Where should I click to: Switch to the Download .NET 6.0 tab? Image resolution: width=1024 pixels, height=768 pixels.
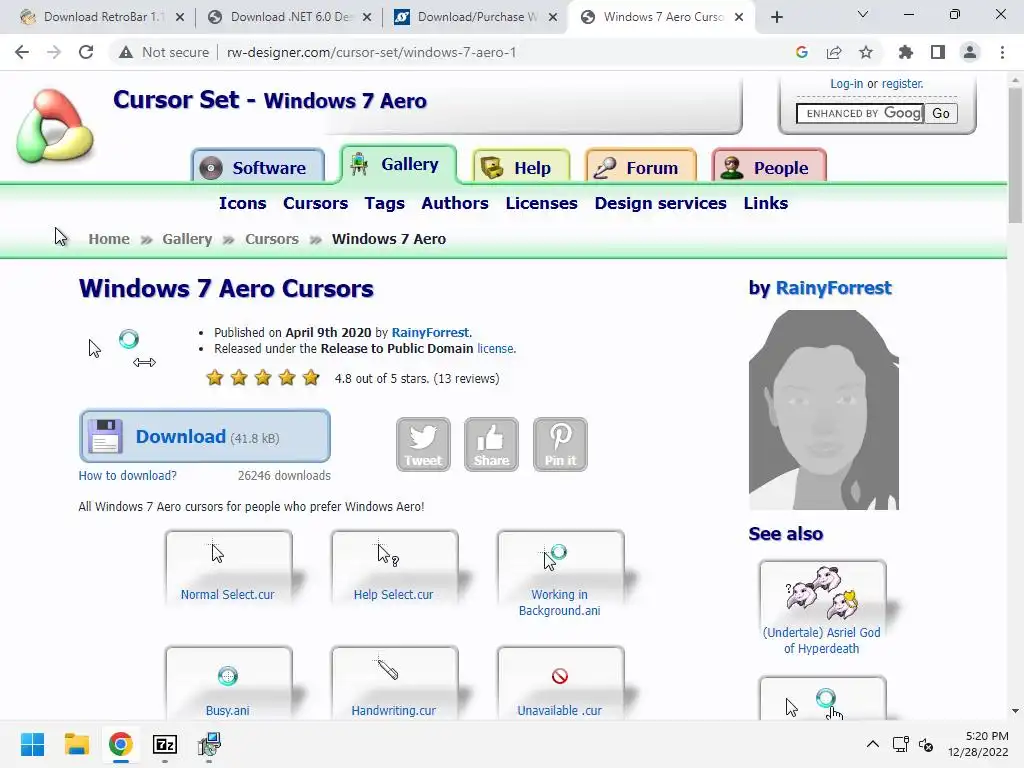(289, 17)
